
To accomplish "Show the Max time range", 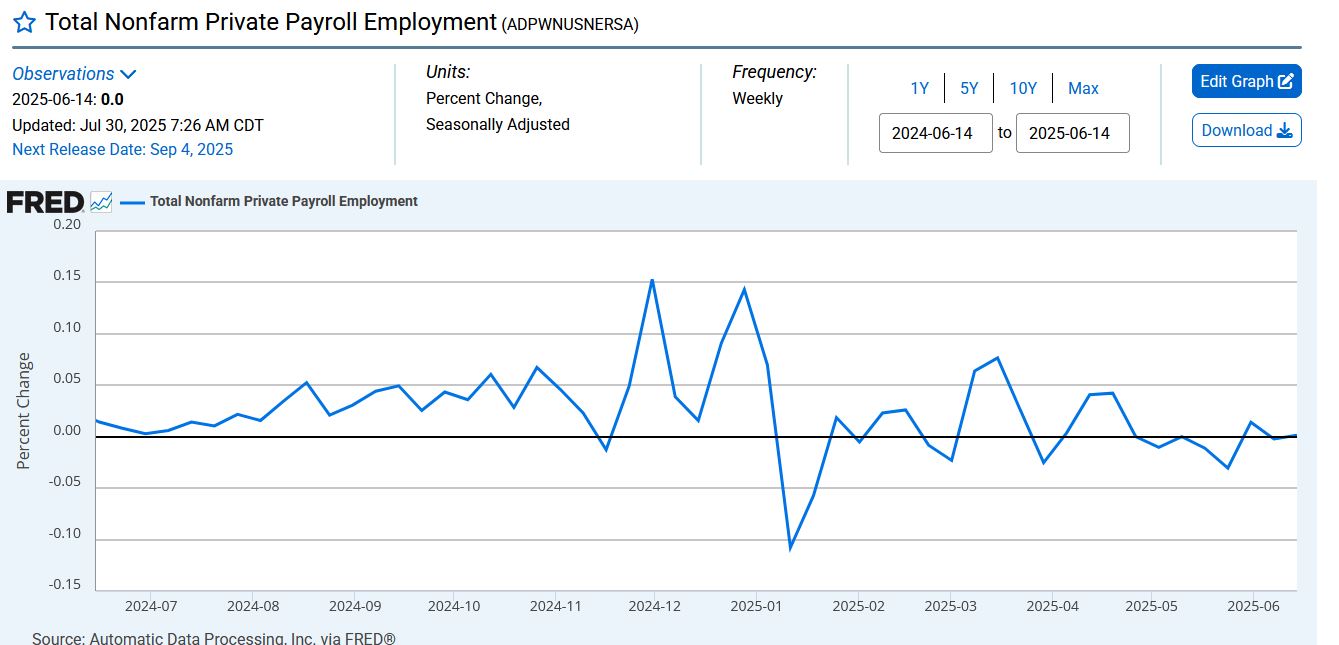I will [1083, 88].
